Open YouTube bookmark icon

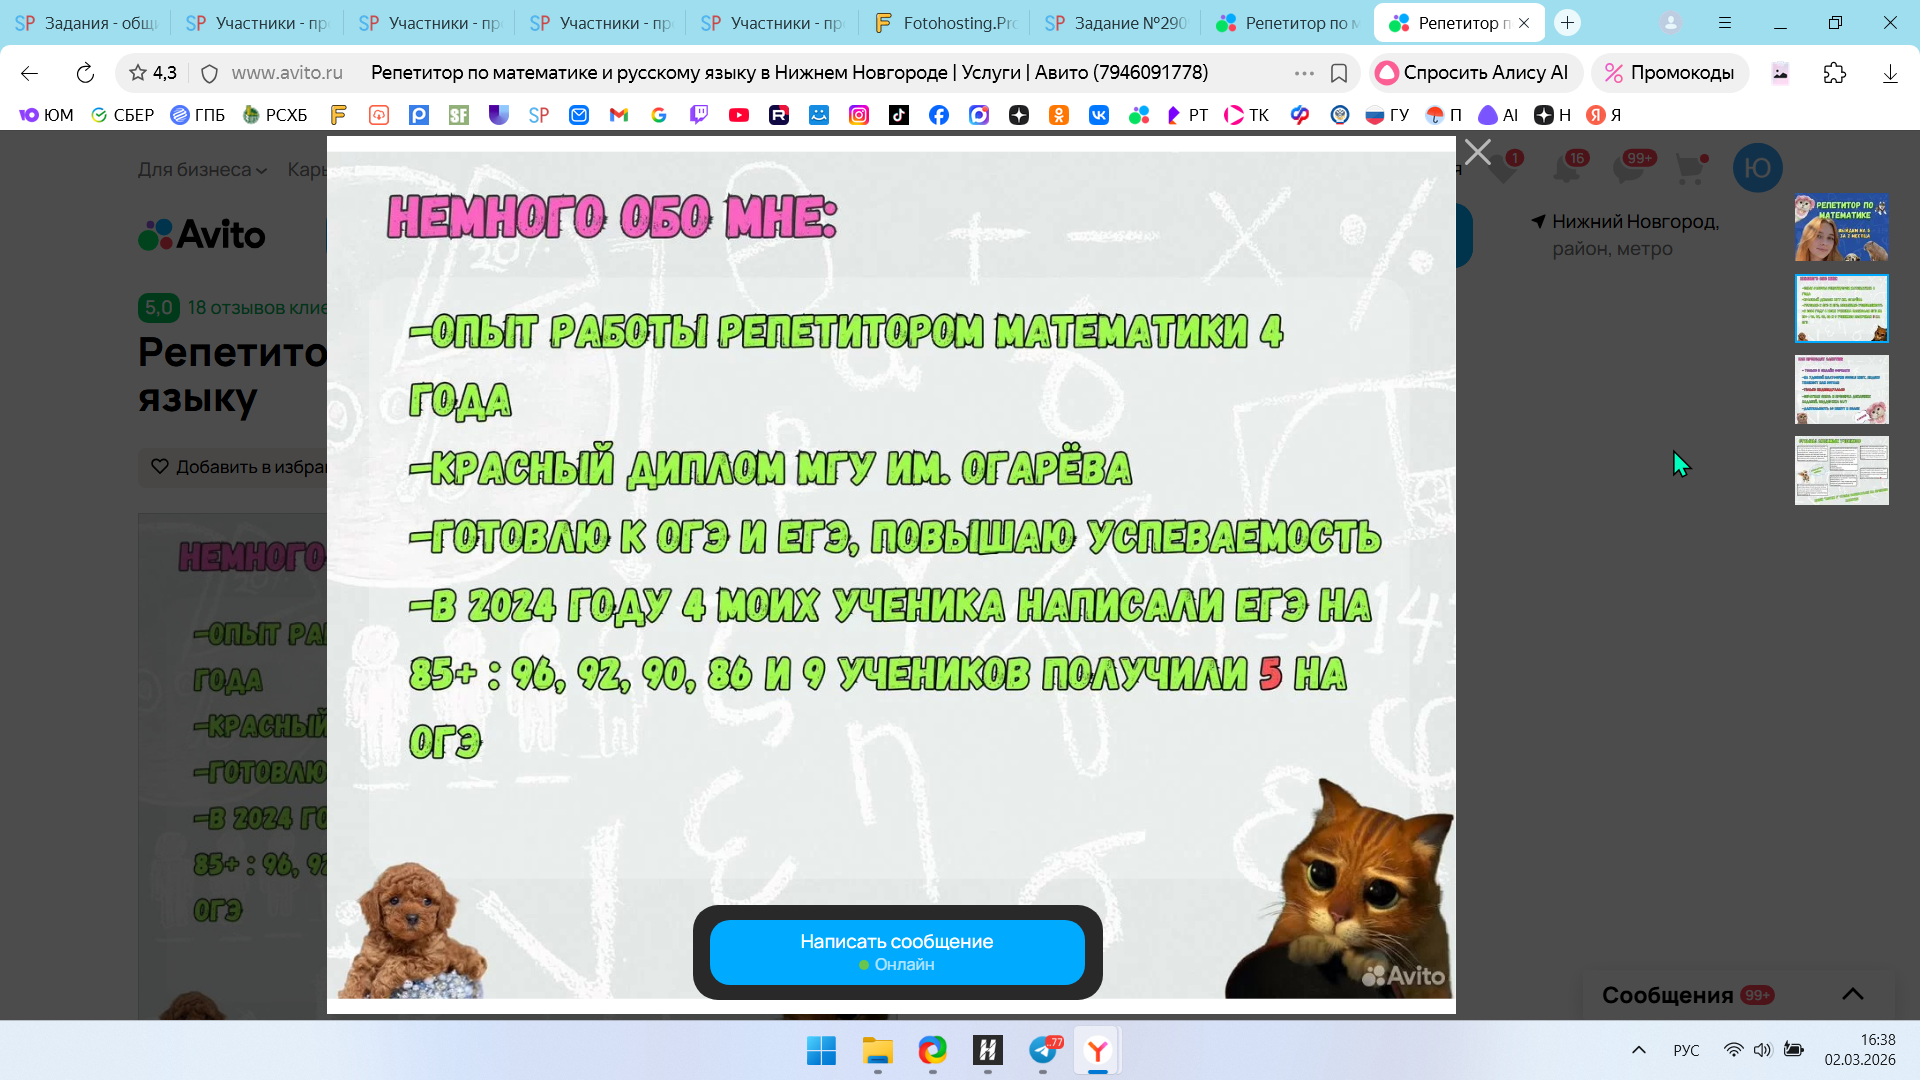click(739, 115)
